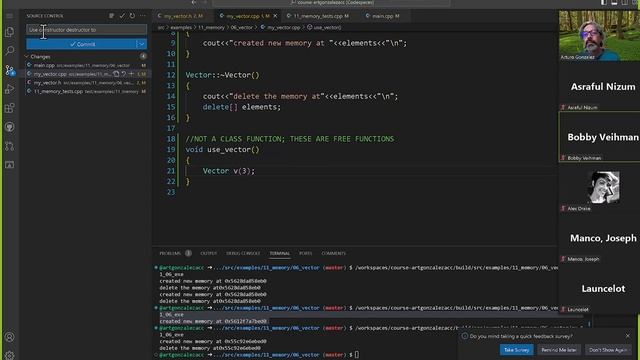640x360 pixels.
Task: Open the Source Control view icon
Action: [x=9, y=70]
